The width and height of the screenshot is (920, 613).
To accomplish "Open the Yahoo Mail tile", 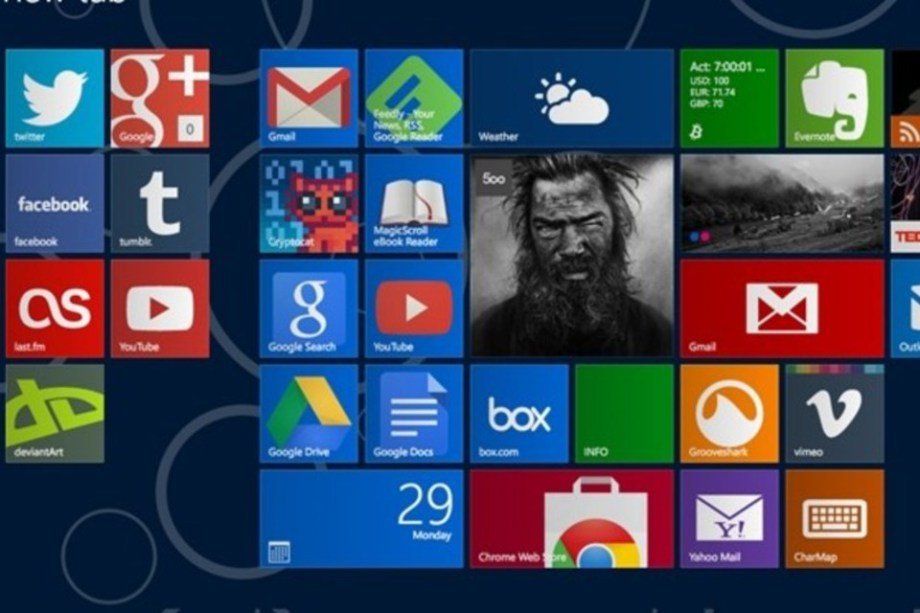I will click(729, 519).
